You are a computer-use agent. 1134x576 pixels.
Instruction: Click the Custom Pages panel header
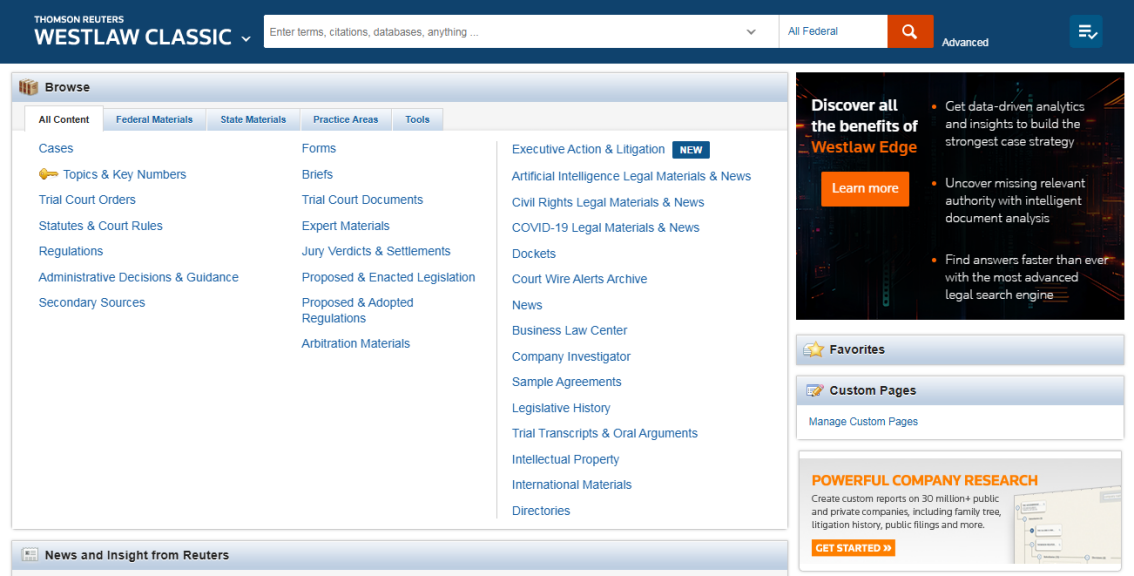click(x=960, y=391)
